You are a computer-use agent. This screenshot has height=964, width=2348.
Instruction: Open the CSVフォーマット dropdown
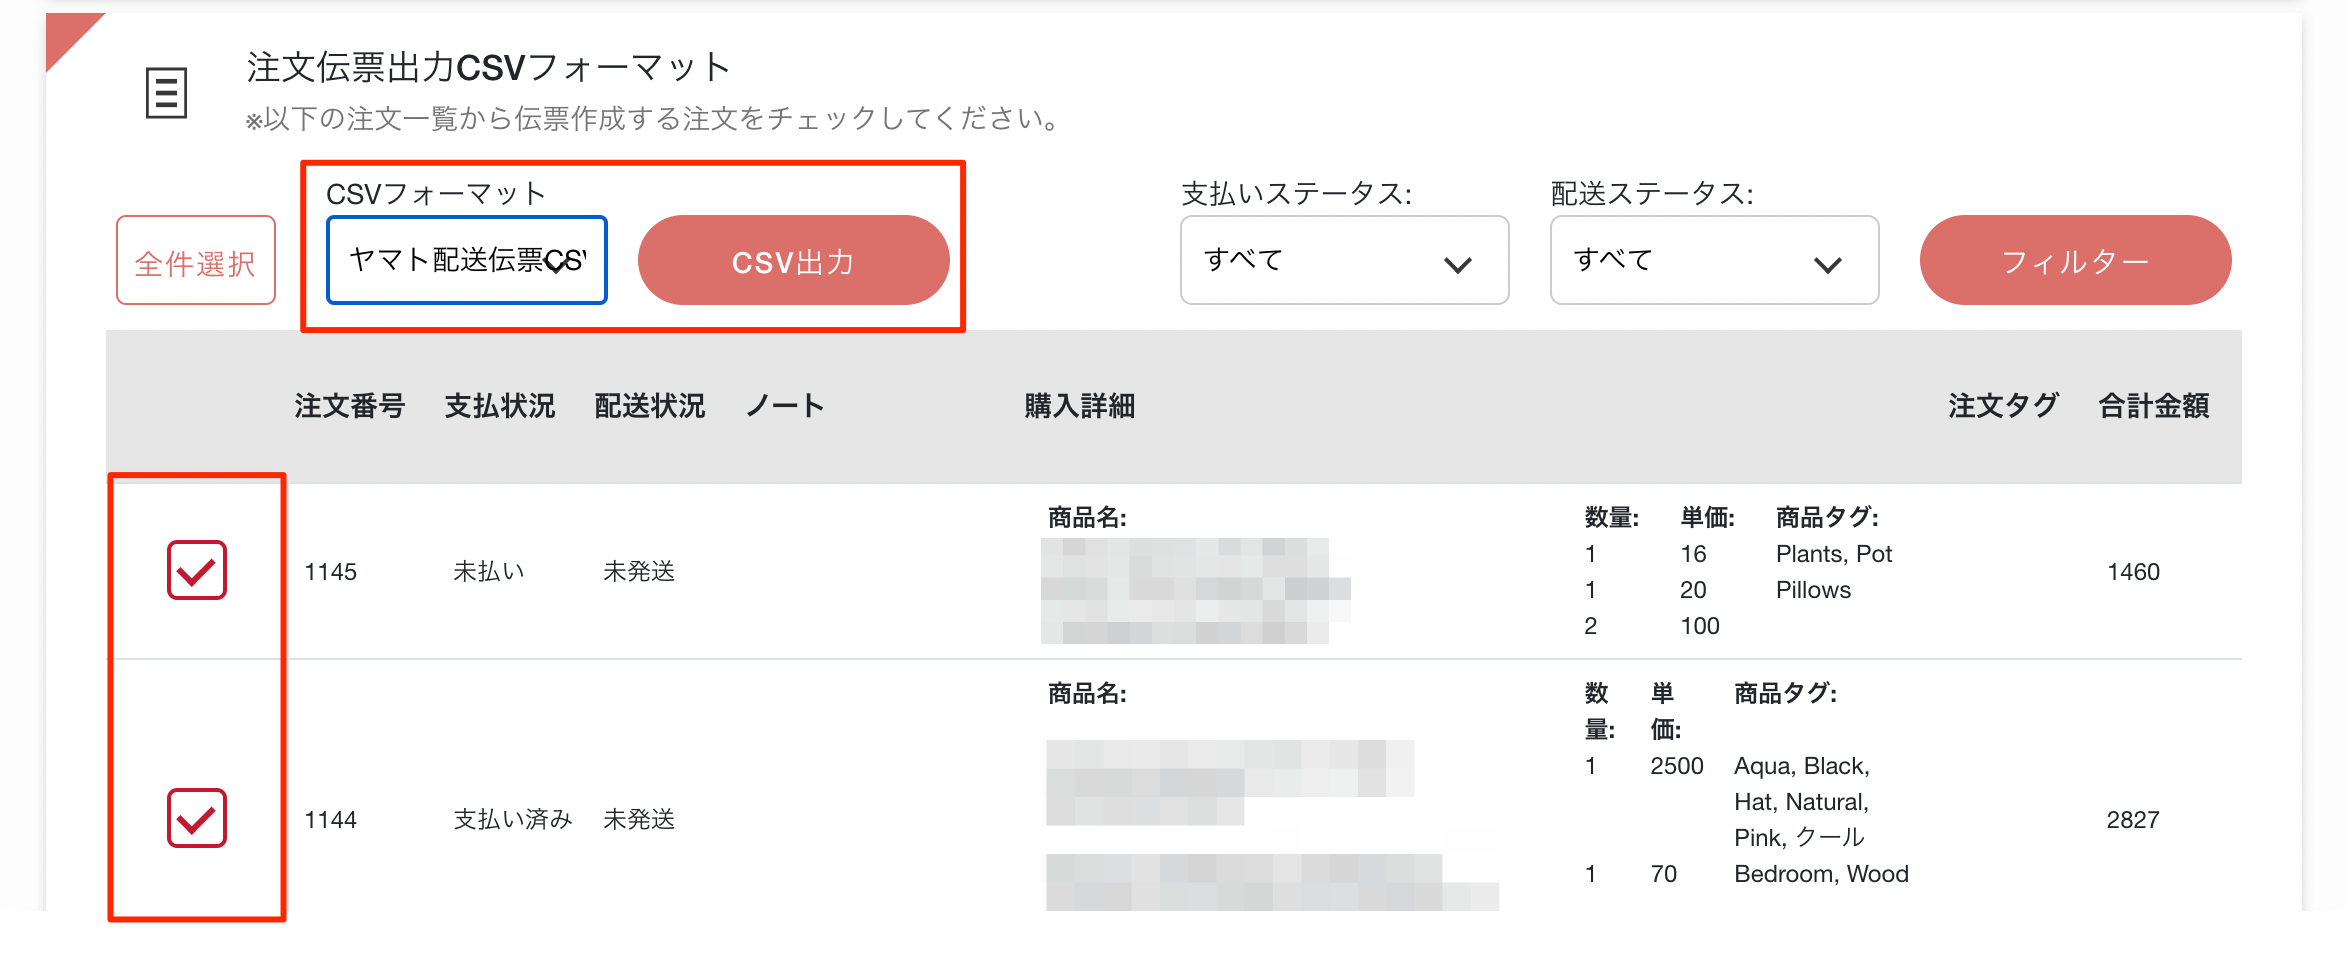[x=467, y=260]
